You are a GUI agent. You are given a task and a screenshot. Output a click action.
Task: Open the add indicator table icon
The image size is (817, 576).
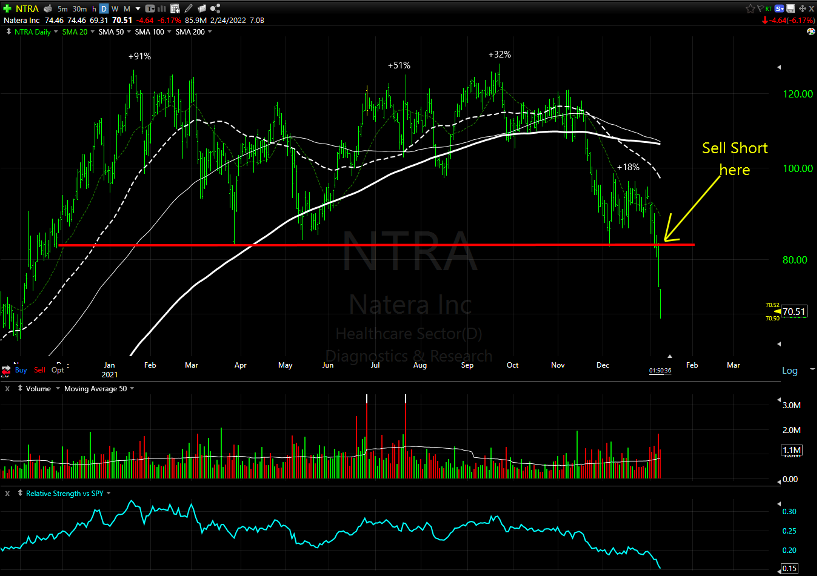[175, 8]
